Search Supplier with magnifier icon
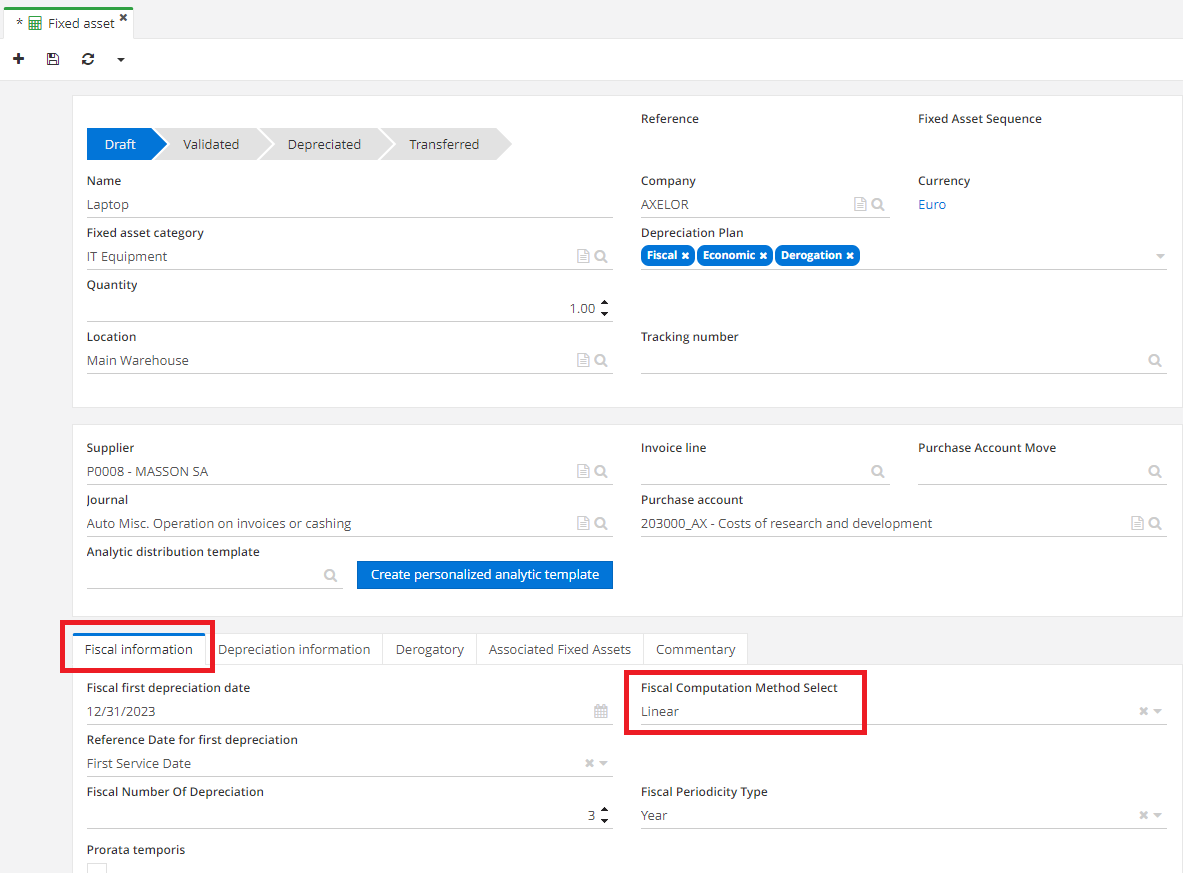 [x=601, y=472]
